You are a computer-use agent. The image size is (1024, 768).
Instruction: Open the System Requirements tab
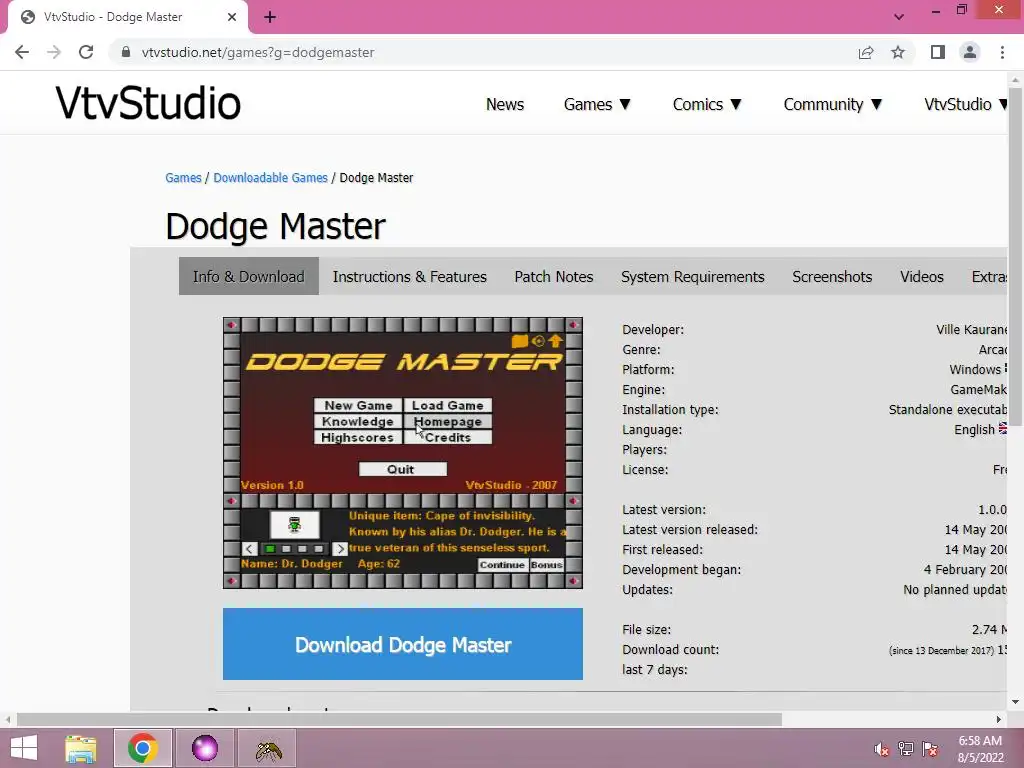(x=692, y=276)
